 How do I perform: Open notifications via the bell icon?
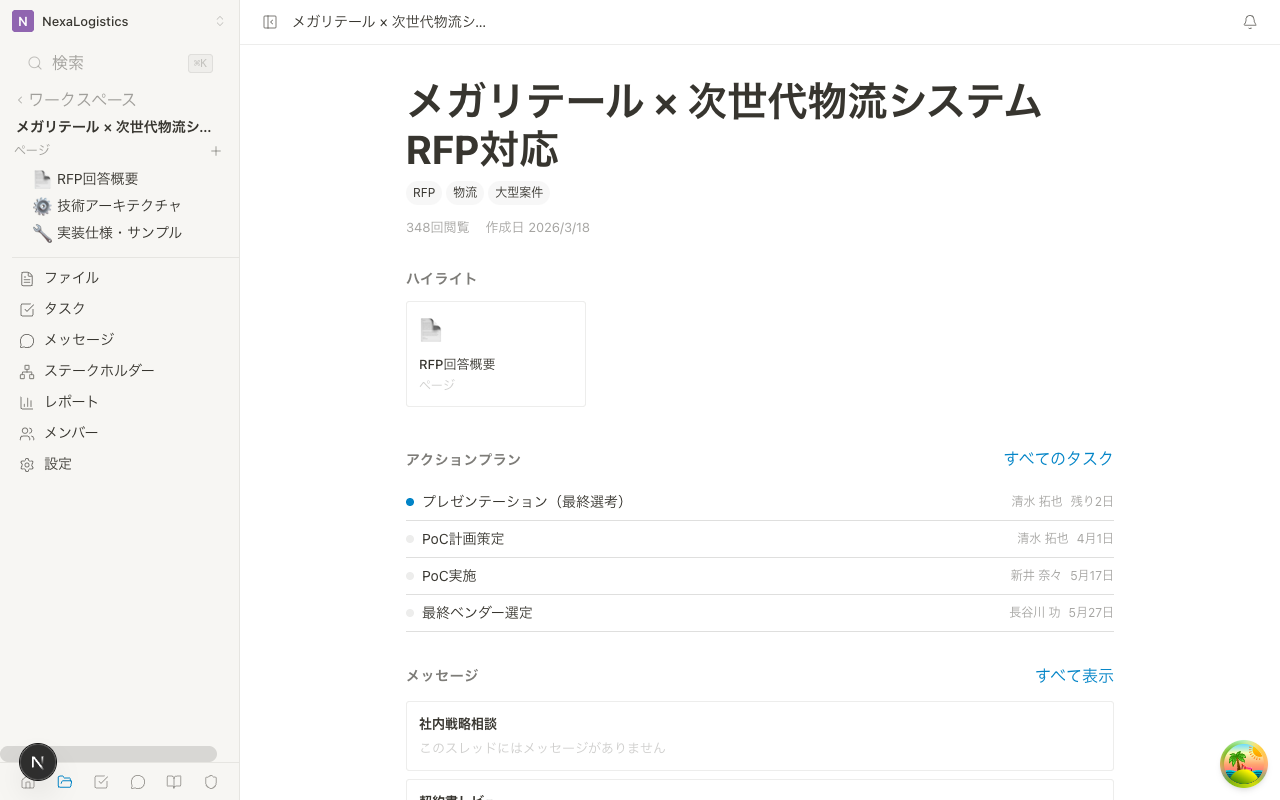click(x=1249, y=21)
